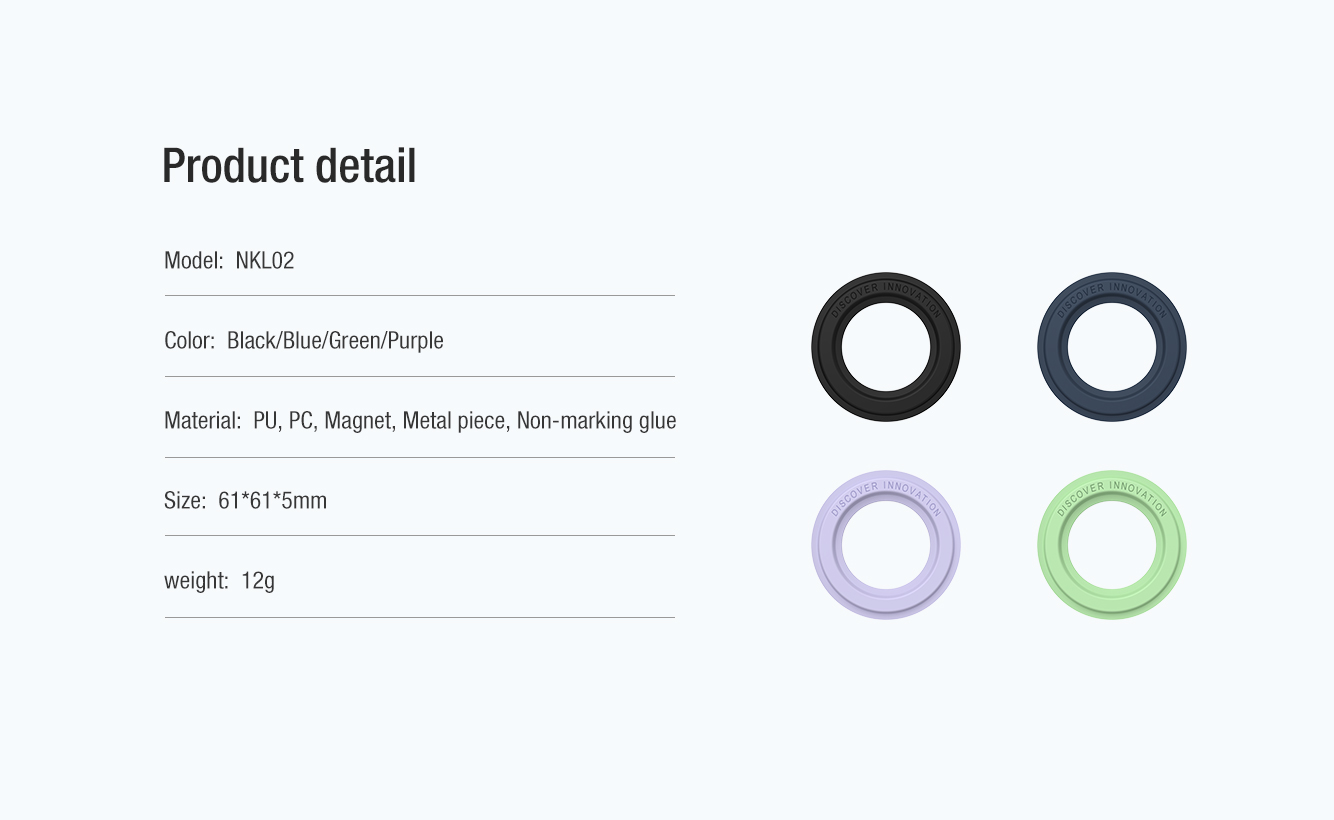Click the NKL02 model number
1334x820 pixels.
coord(265,261)
